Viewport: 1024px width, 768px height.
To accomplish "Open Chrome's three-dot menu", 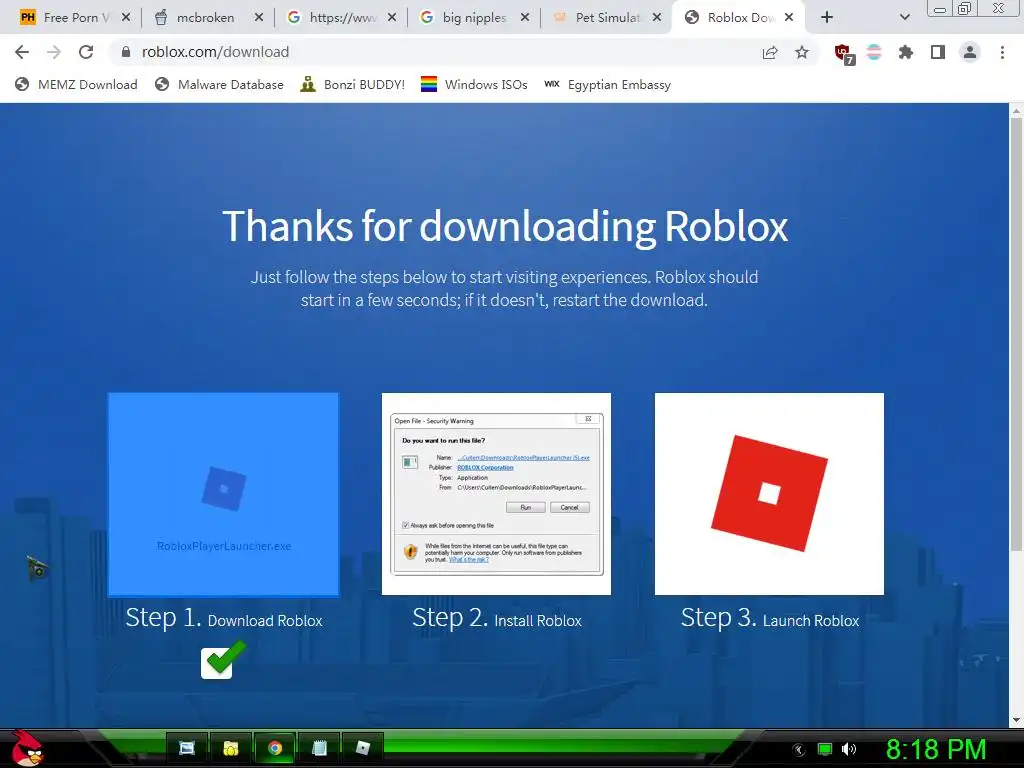I will (x=1002, y=52).
